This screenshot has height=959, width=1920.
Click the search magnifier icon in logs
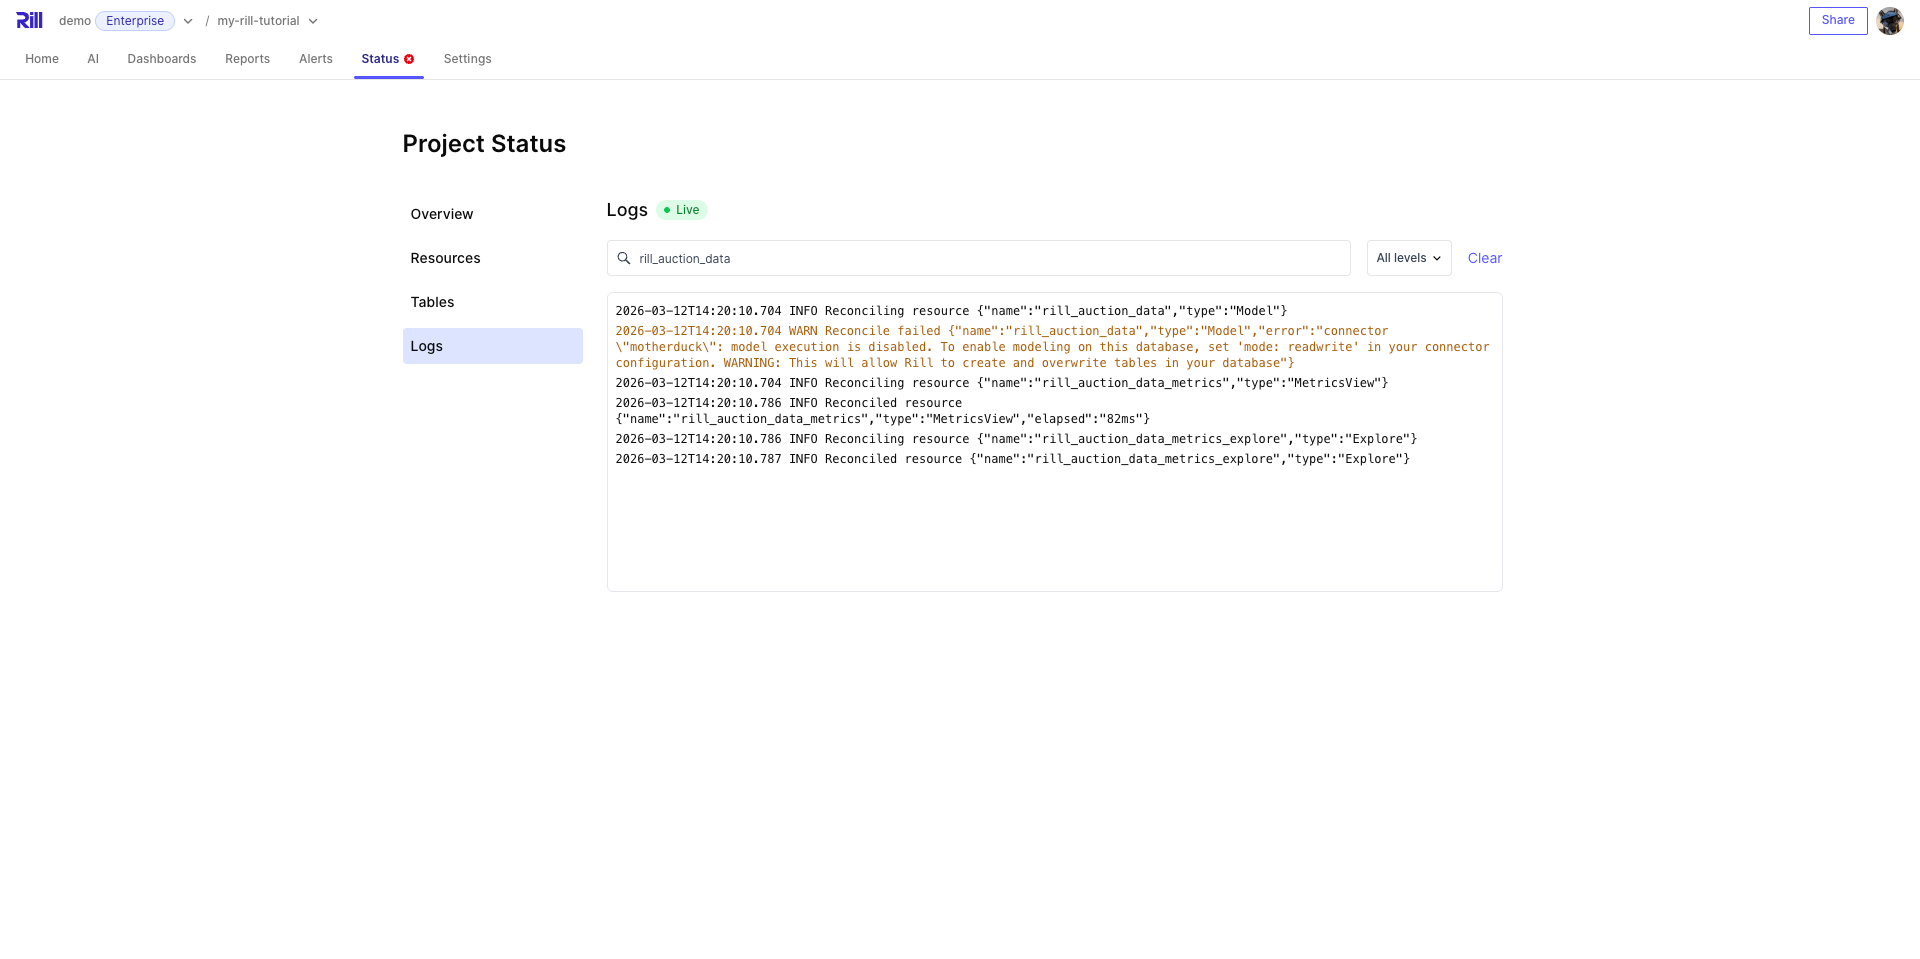click(624, 258)
